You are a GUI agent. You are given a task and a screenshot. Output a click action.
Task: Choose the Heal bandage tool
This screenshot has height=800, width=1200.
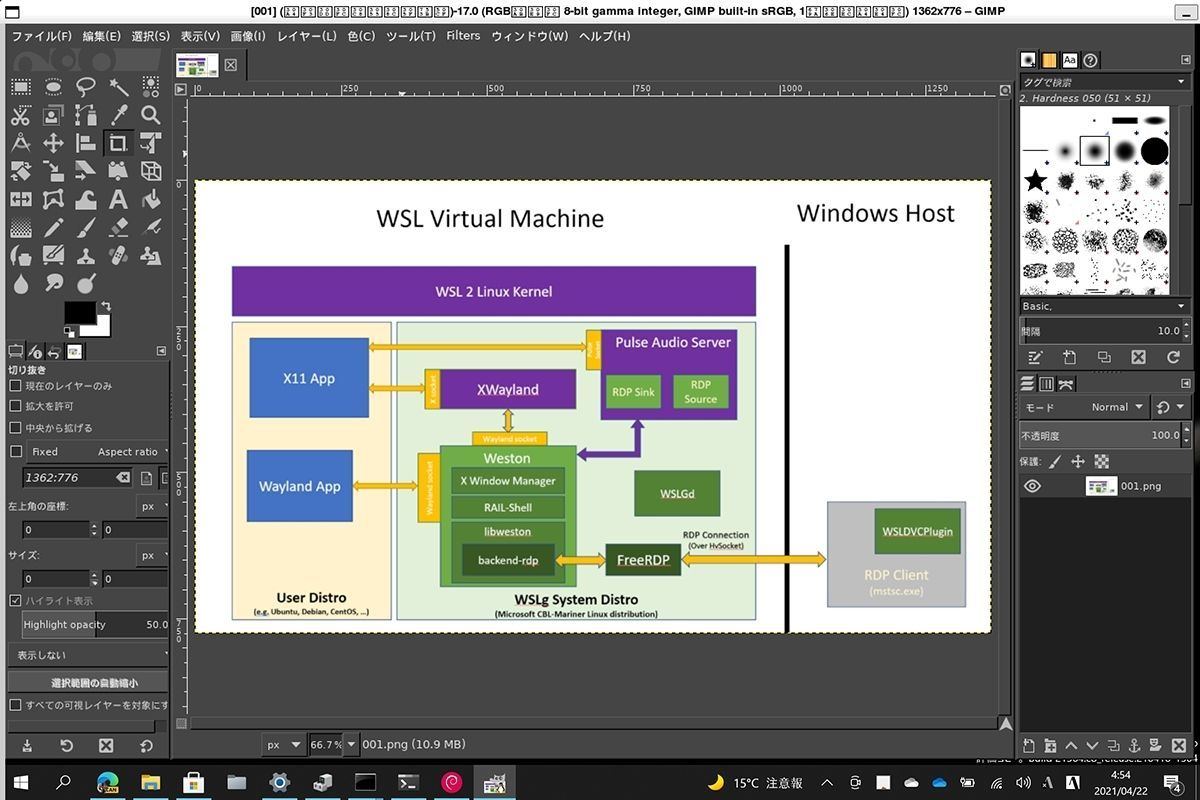[x=118, y=255]
